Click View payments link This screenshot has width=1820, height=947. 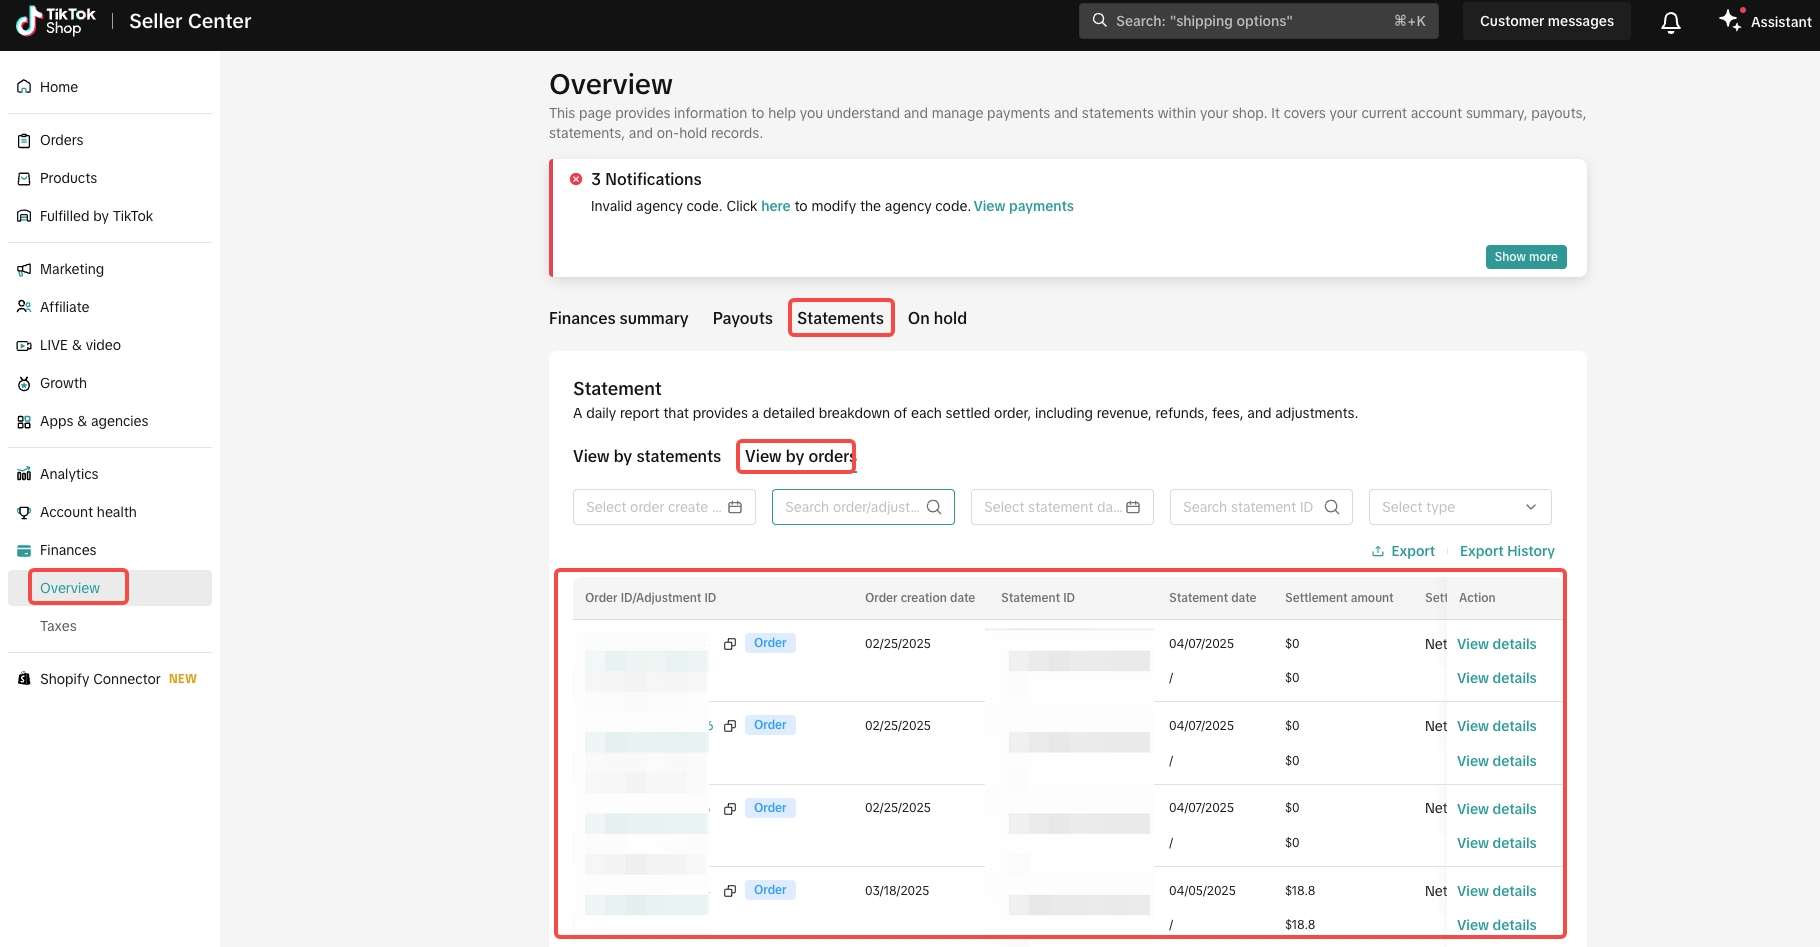[x=1023, y=206]
